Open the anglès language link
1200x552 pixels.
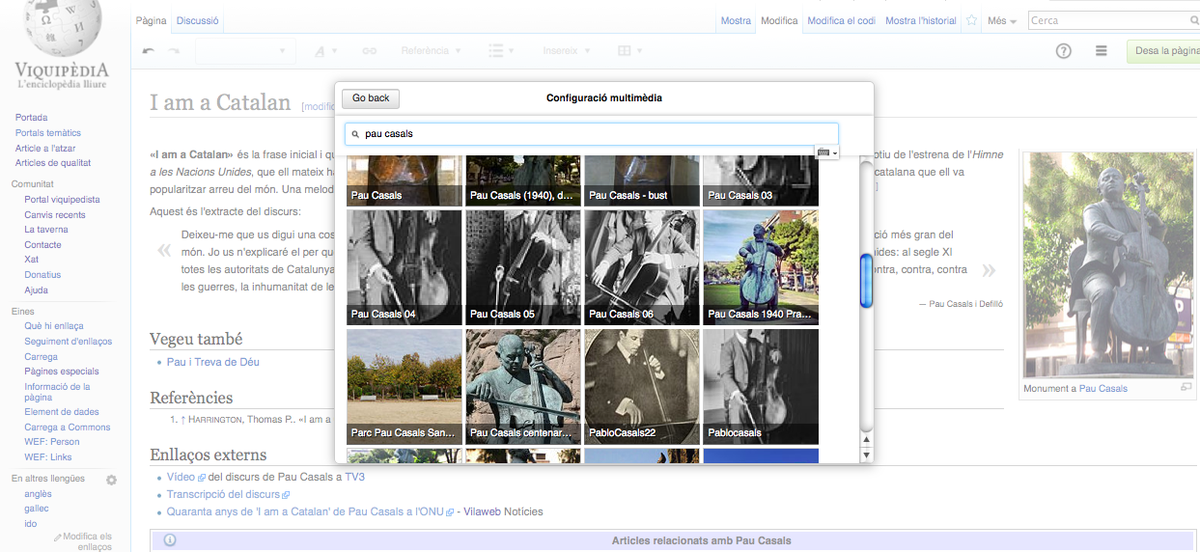(x=38, y=493)
